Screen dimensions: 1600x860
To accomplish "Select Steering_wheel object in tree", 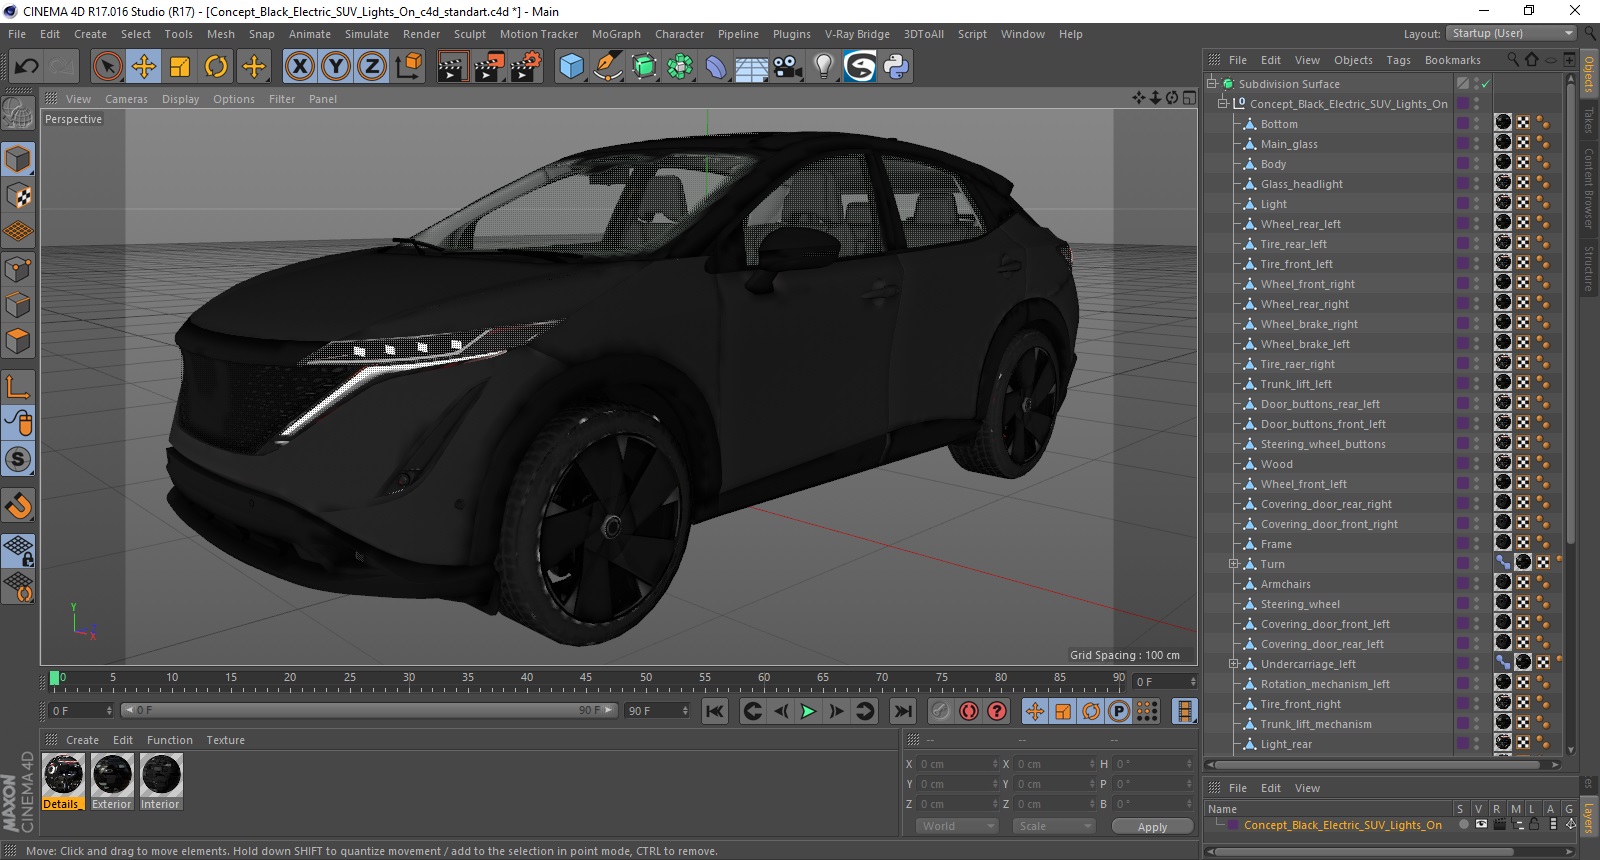I will (1300, 604).
